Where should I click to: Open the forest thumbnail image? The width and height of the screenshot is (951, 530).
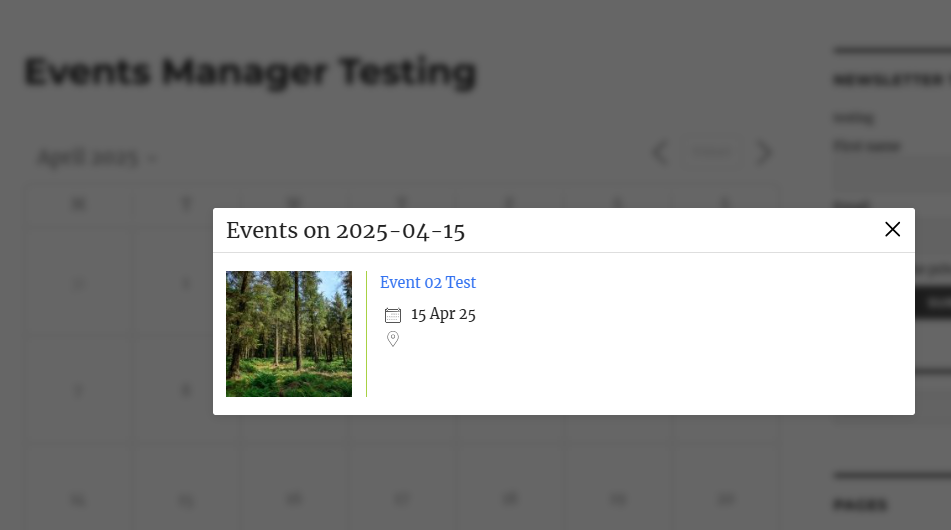[x=289, y=334]
